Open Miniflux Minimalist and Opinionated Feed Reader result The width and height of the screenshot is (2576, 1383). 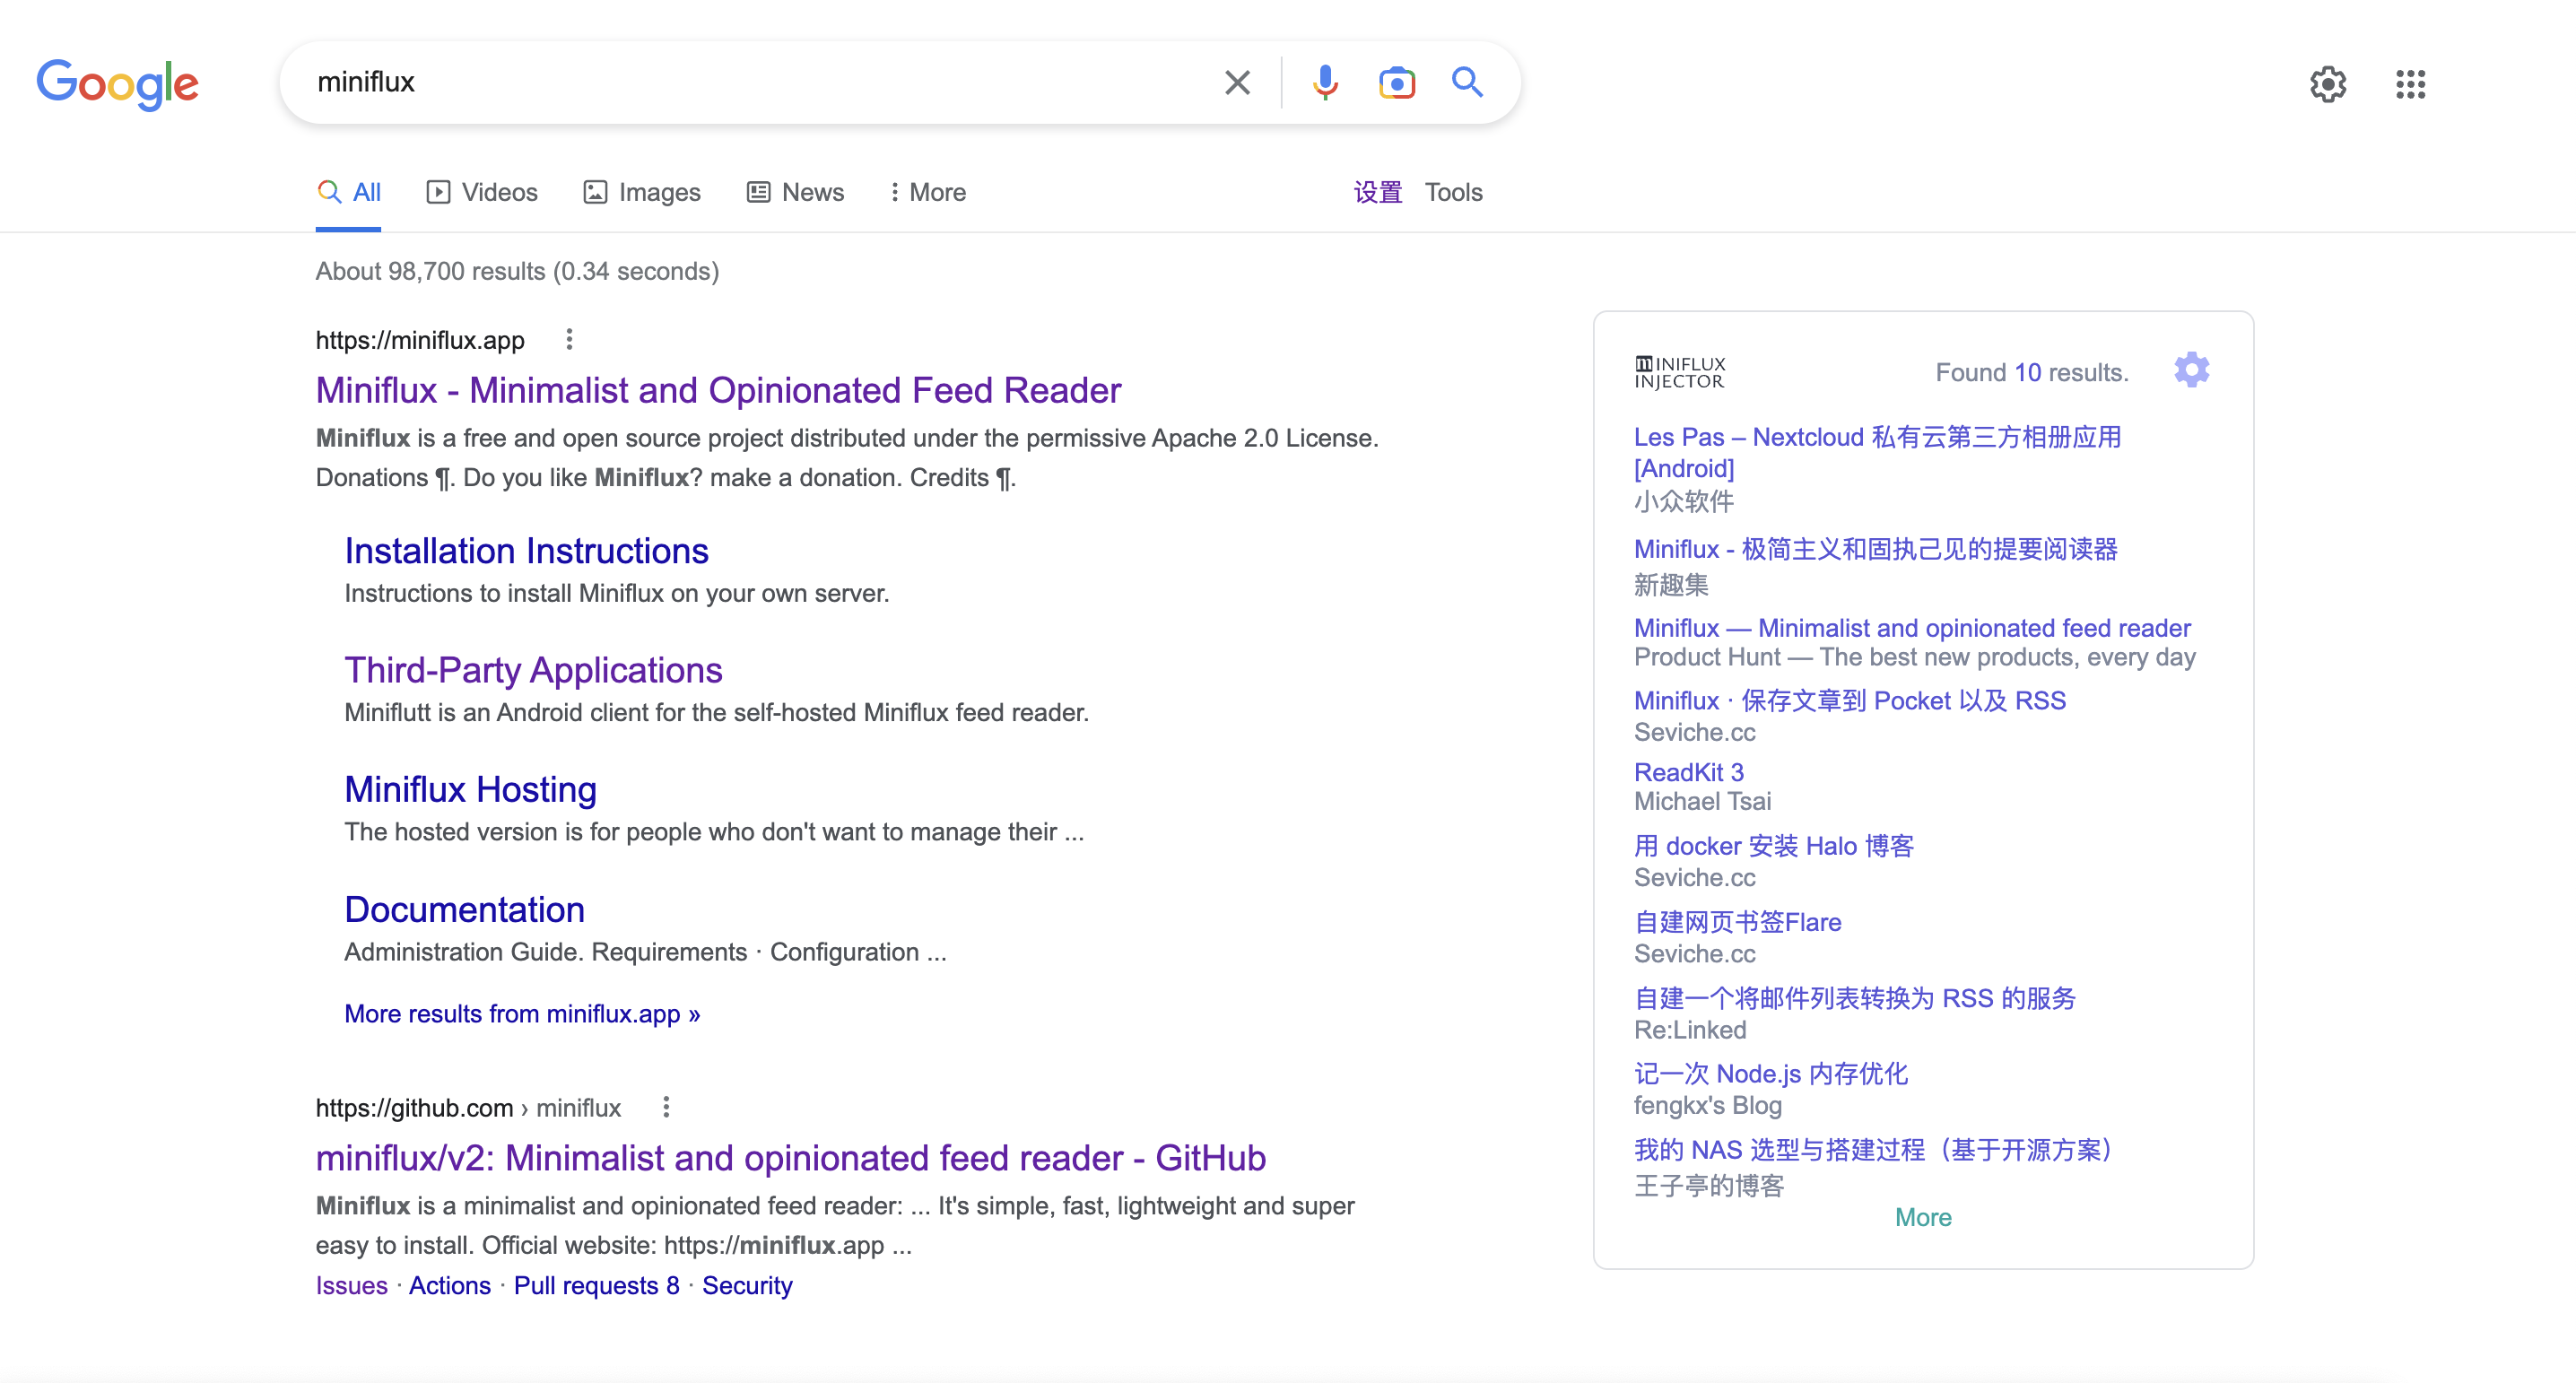pyautogui.click(x=718, y=390)
